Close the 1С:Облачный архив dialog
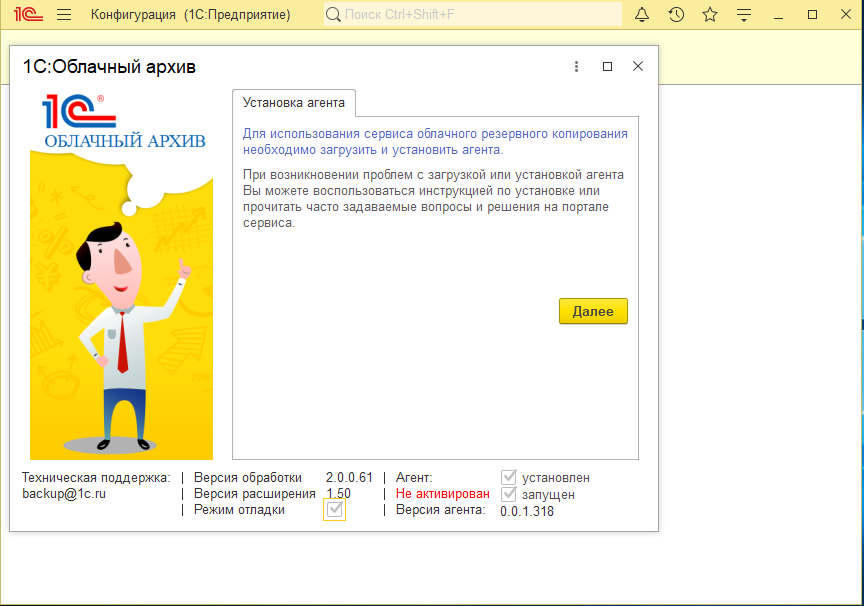864x606 pixels. pyautogui.click(x=638, y=66)
